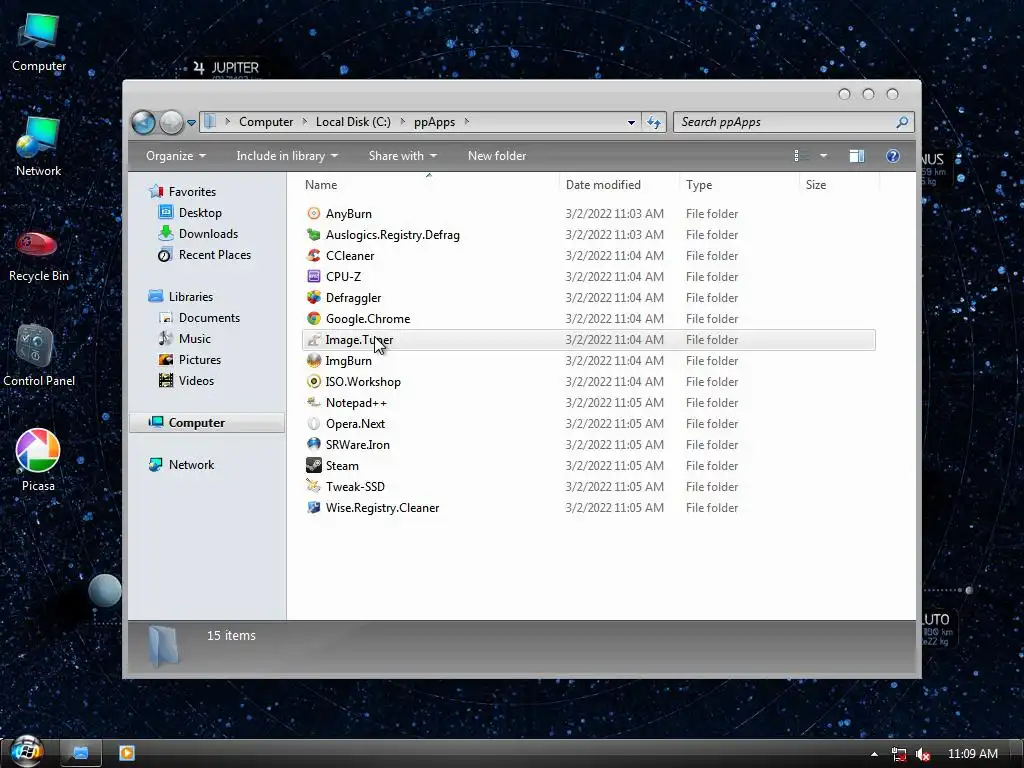Click the CCleaner folder icon
1024x768 pixels.
[x=313, y=255]
